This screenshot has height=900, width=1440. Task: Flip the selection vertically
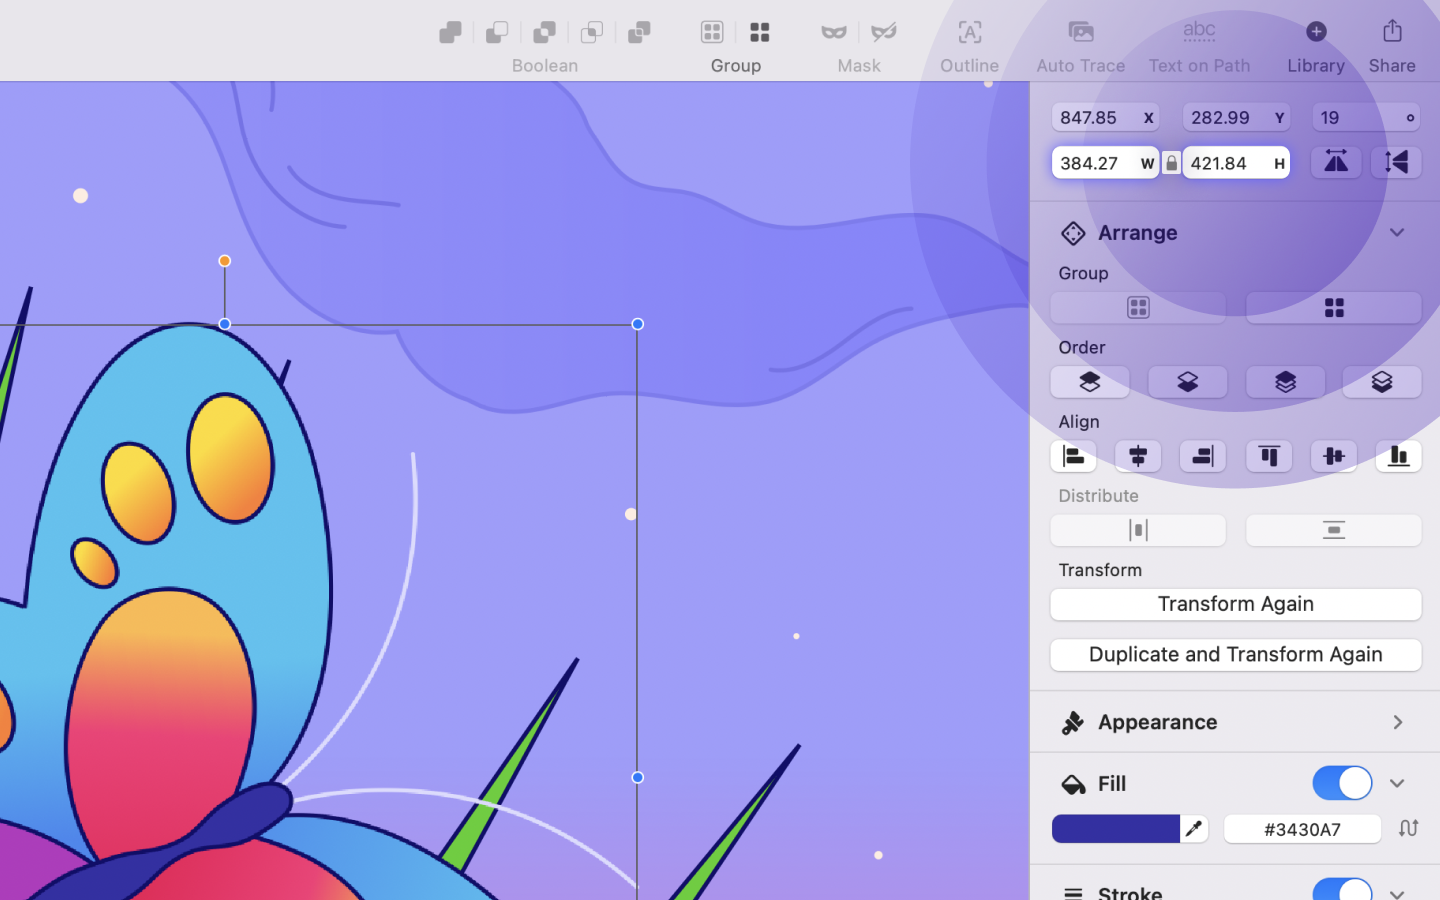coord(1397,162)
